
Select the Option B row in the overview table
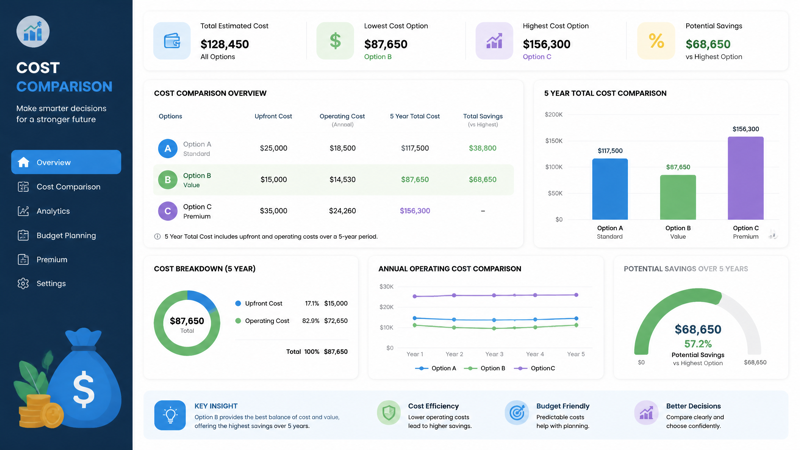point(333,180)
